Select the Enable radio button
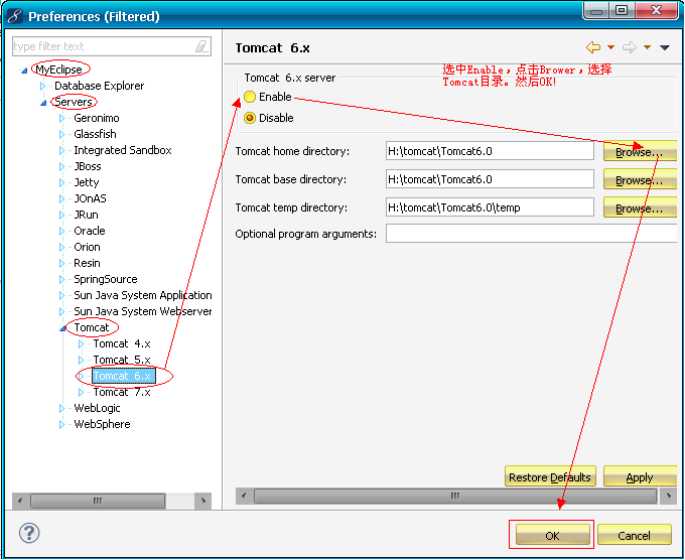Screen dimensions: 685x560 (x=249, y=97)
